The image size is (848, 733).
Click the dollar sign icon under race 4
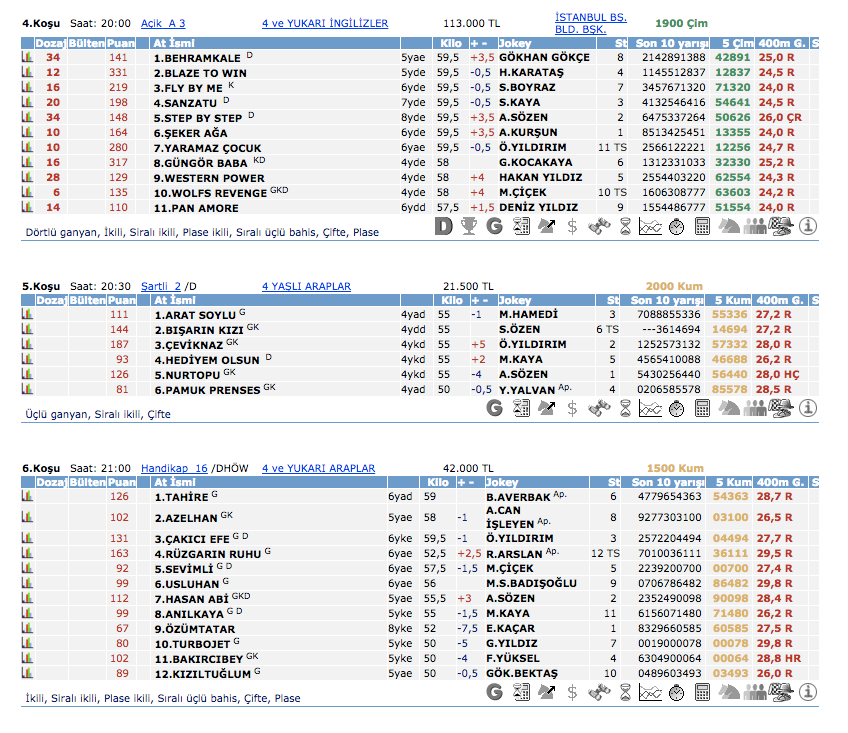coord(572,227)
